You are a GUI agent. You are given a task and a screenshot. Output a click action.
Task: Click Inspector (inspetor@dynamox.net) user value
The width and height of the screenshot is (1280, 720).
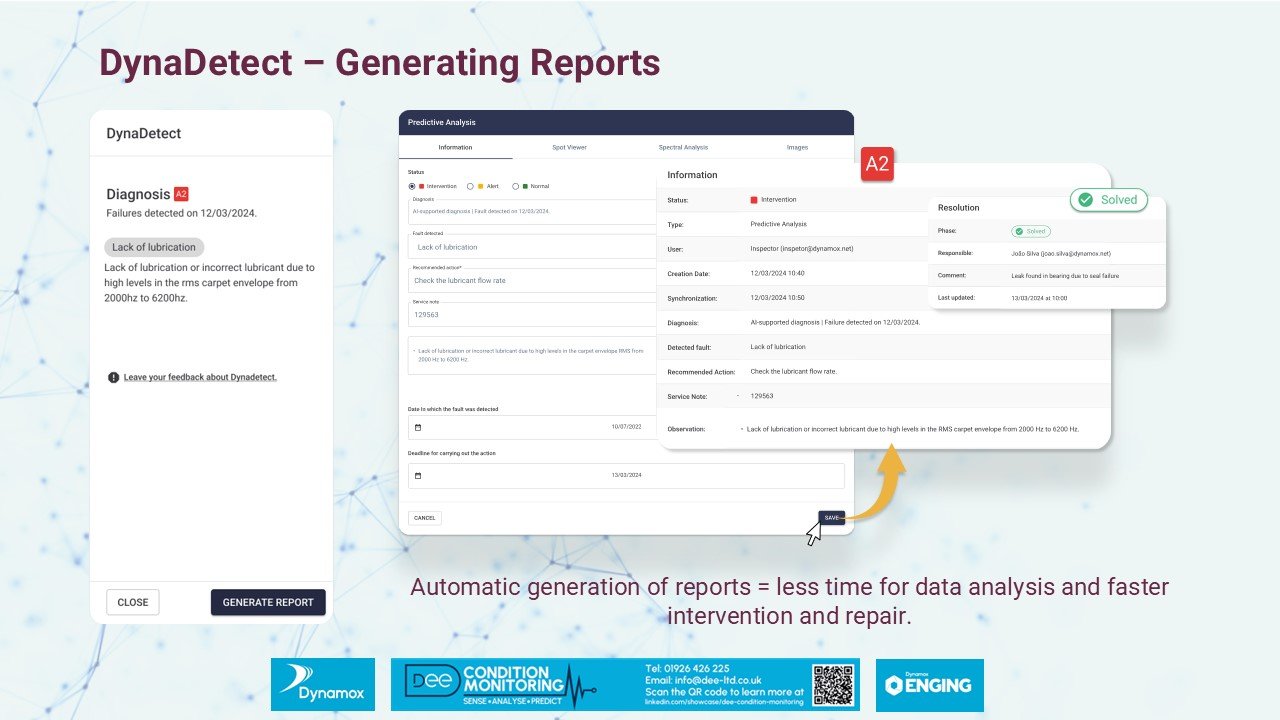point(802,248)
